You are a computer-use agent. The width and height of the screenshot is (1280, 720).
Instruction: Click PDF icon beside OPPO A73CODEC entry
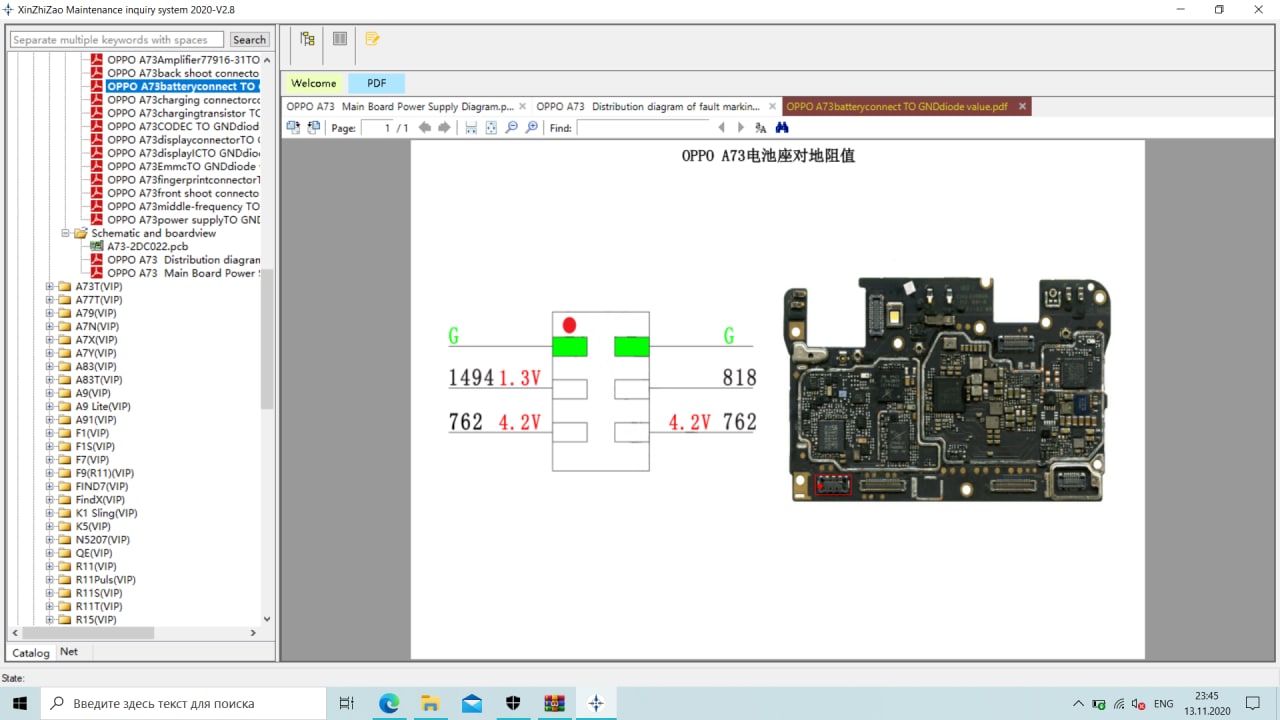pos(97,126)
